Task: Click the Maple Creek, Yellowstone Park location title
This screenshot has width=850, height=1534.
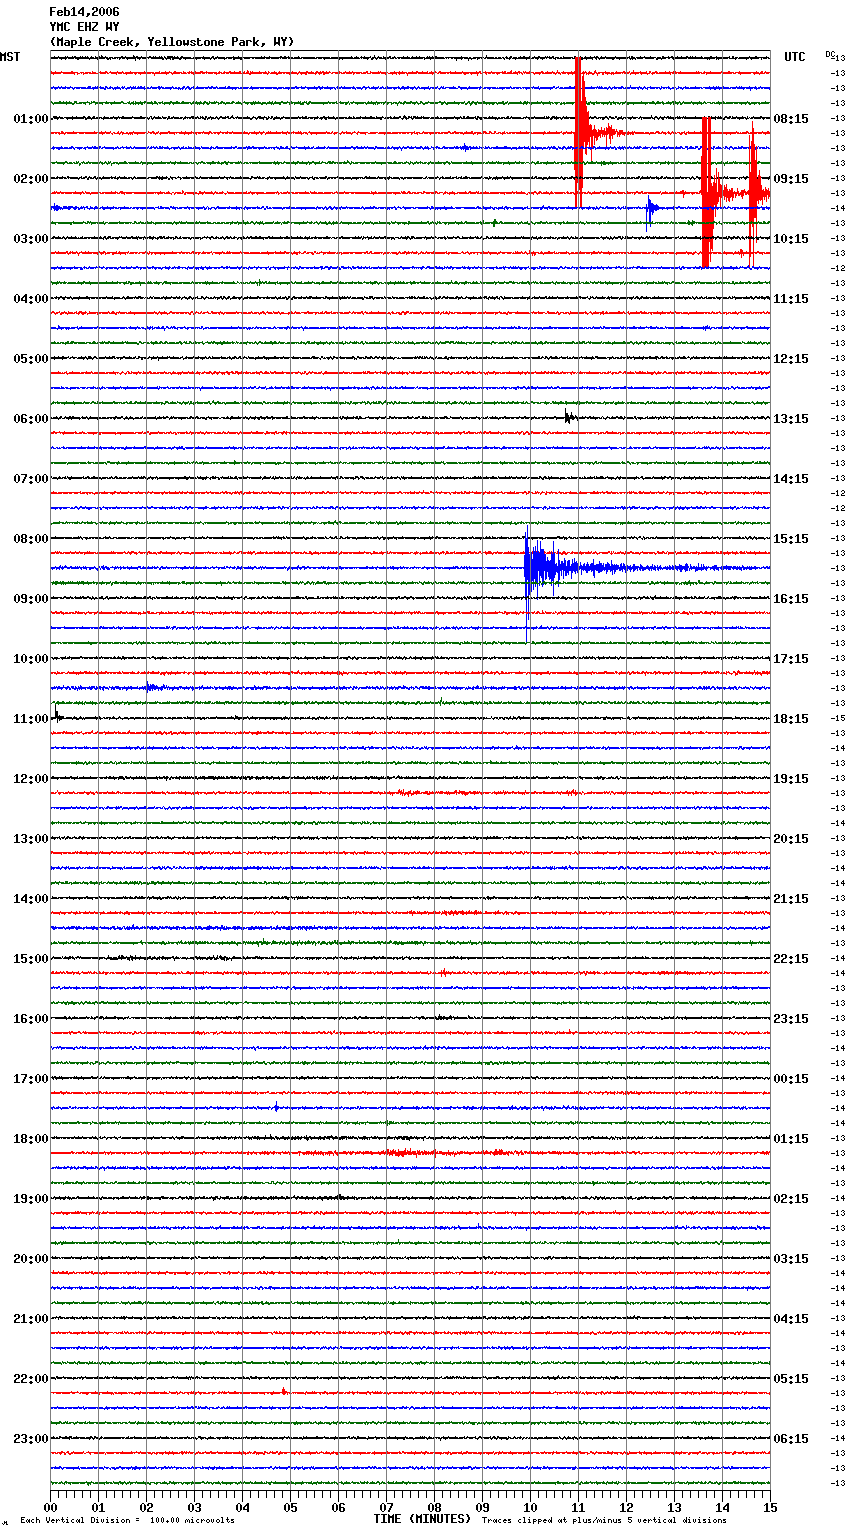Action: coord(172,42)
